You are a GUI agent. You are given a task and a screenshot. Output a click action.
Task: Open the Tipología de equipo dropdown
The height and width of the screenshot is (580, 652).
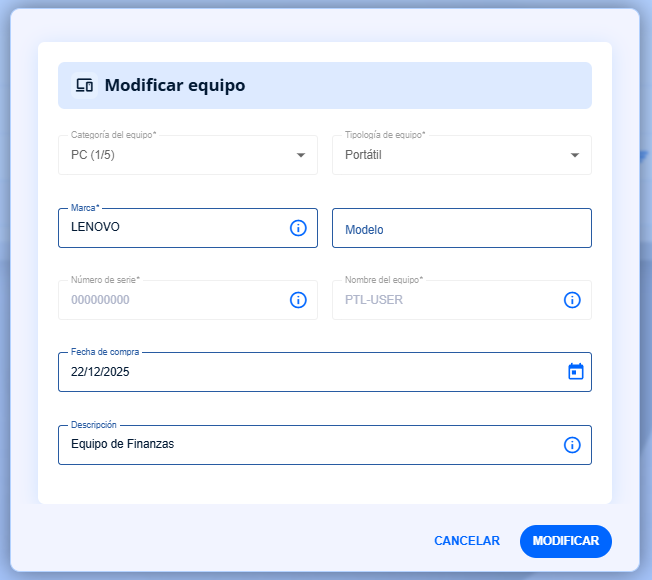tap(462, 155)
